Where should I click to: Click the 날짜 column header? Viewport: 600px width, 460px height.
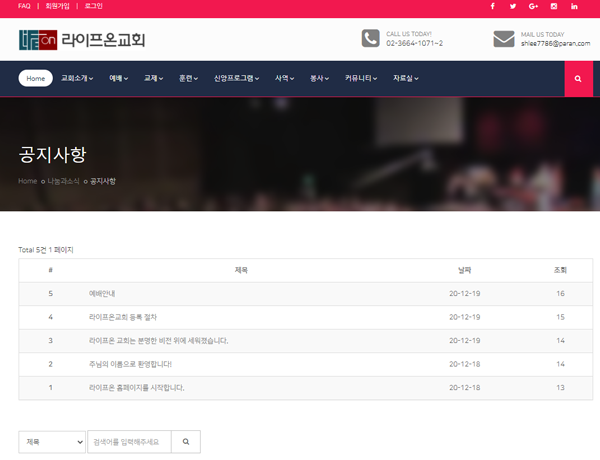click(x=465, y=270)
